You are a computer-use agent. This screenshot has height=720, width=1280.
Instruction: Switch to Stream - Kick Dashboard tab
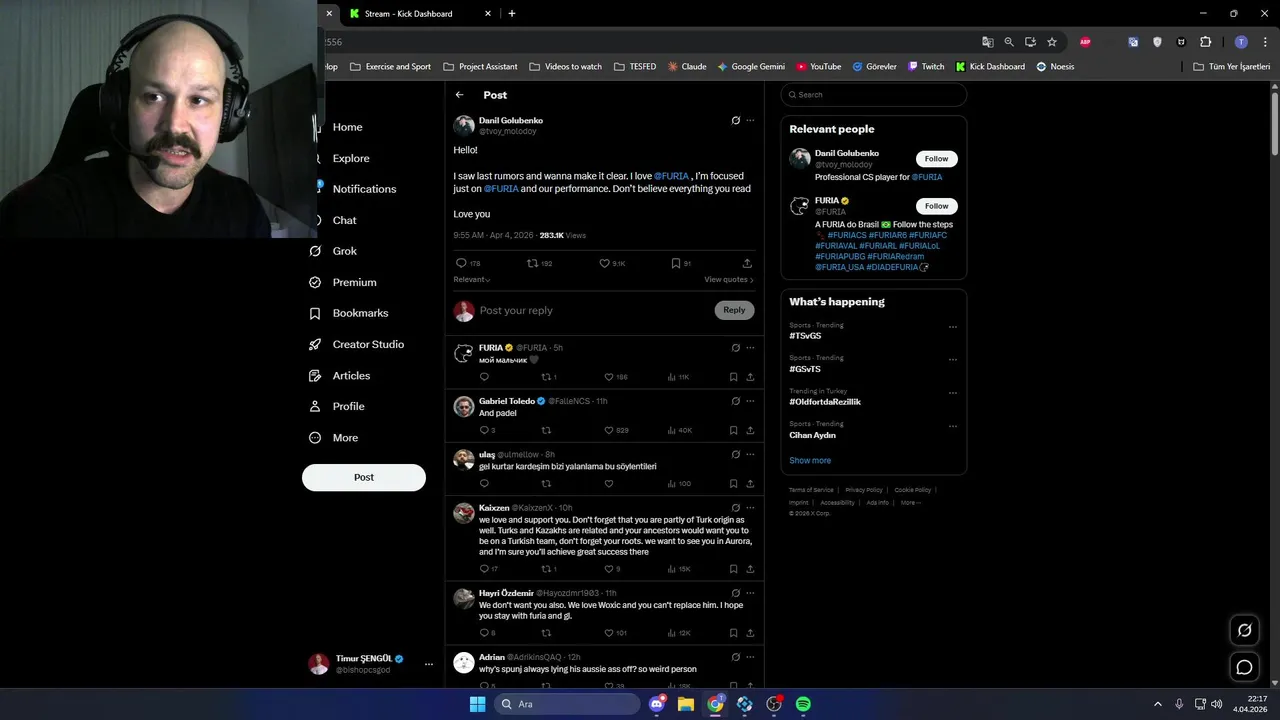[420, 13]
